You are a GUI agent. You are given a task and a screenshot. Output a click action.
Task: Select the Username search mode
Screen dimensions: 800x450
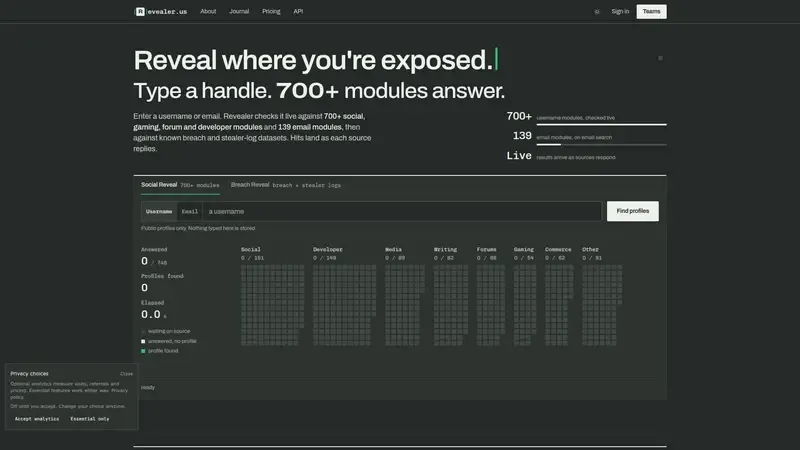click(159, 211)
